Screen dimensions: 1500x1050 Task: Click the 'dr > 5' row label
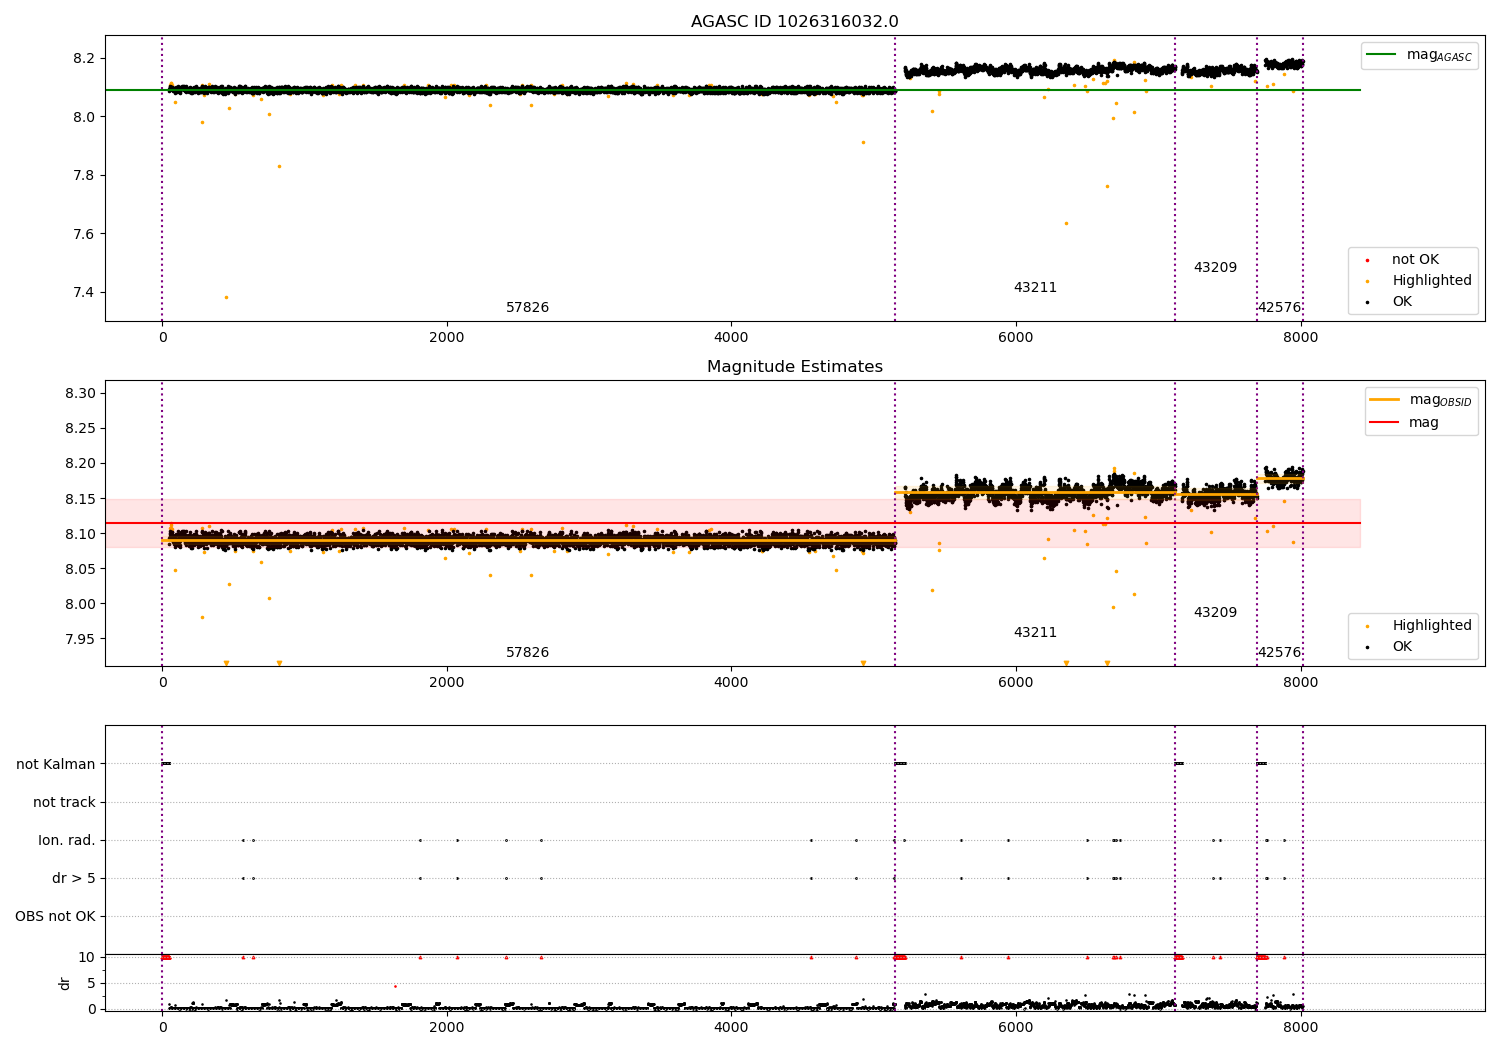point(74,879)
